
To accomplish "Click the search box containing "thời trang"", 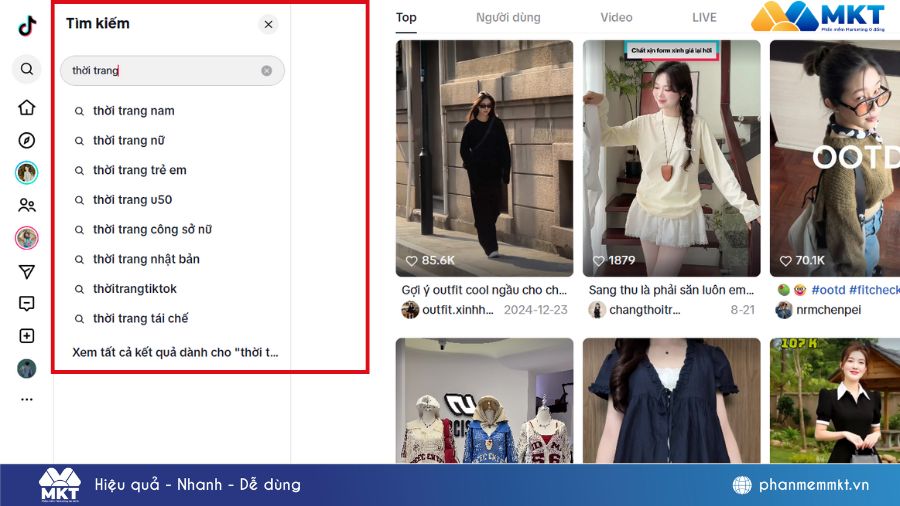I will pos(160,71).
